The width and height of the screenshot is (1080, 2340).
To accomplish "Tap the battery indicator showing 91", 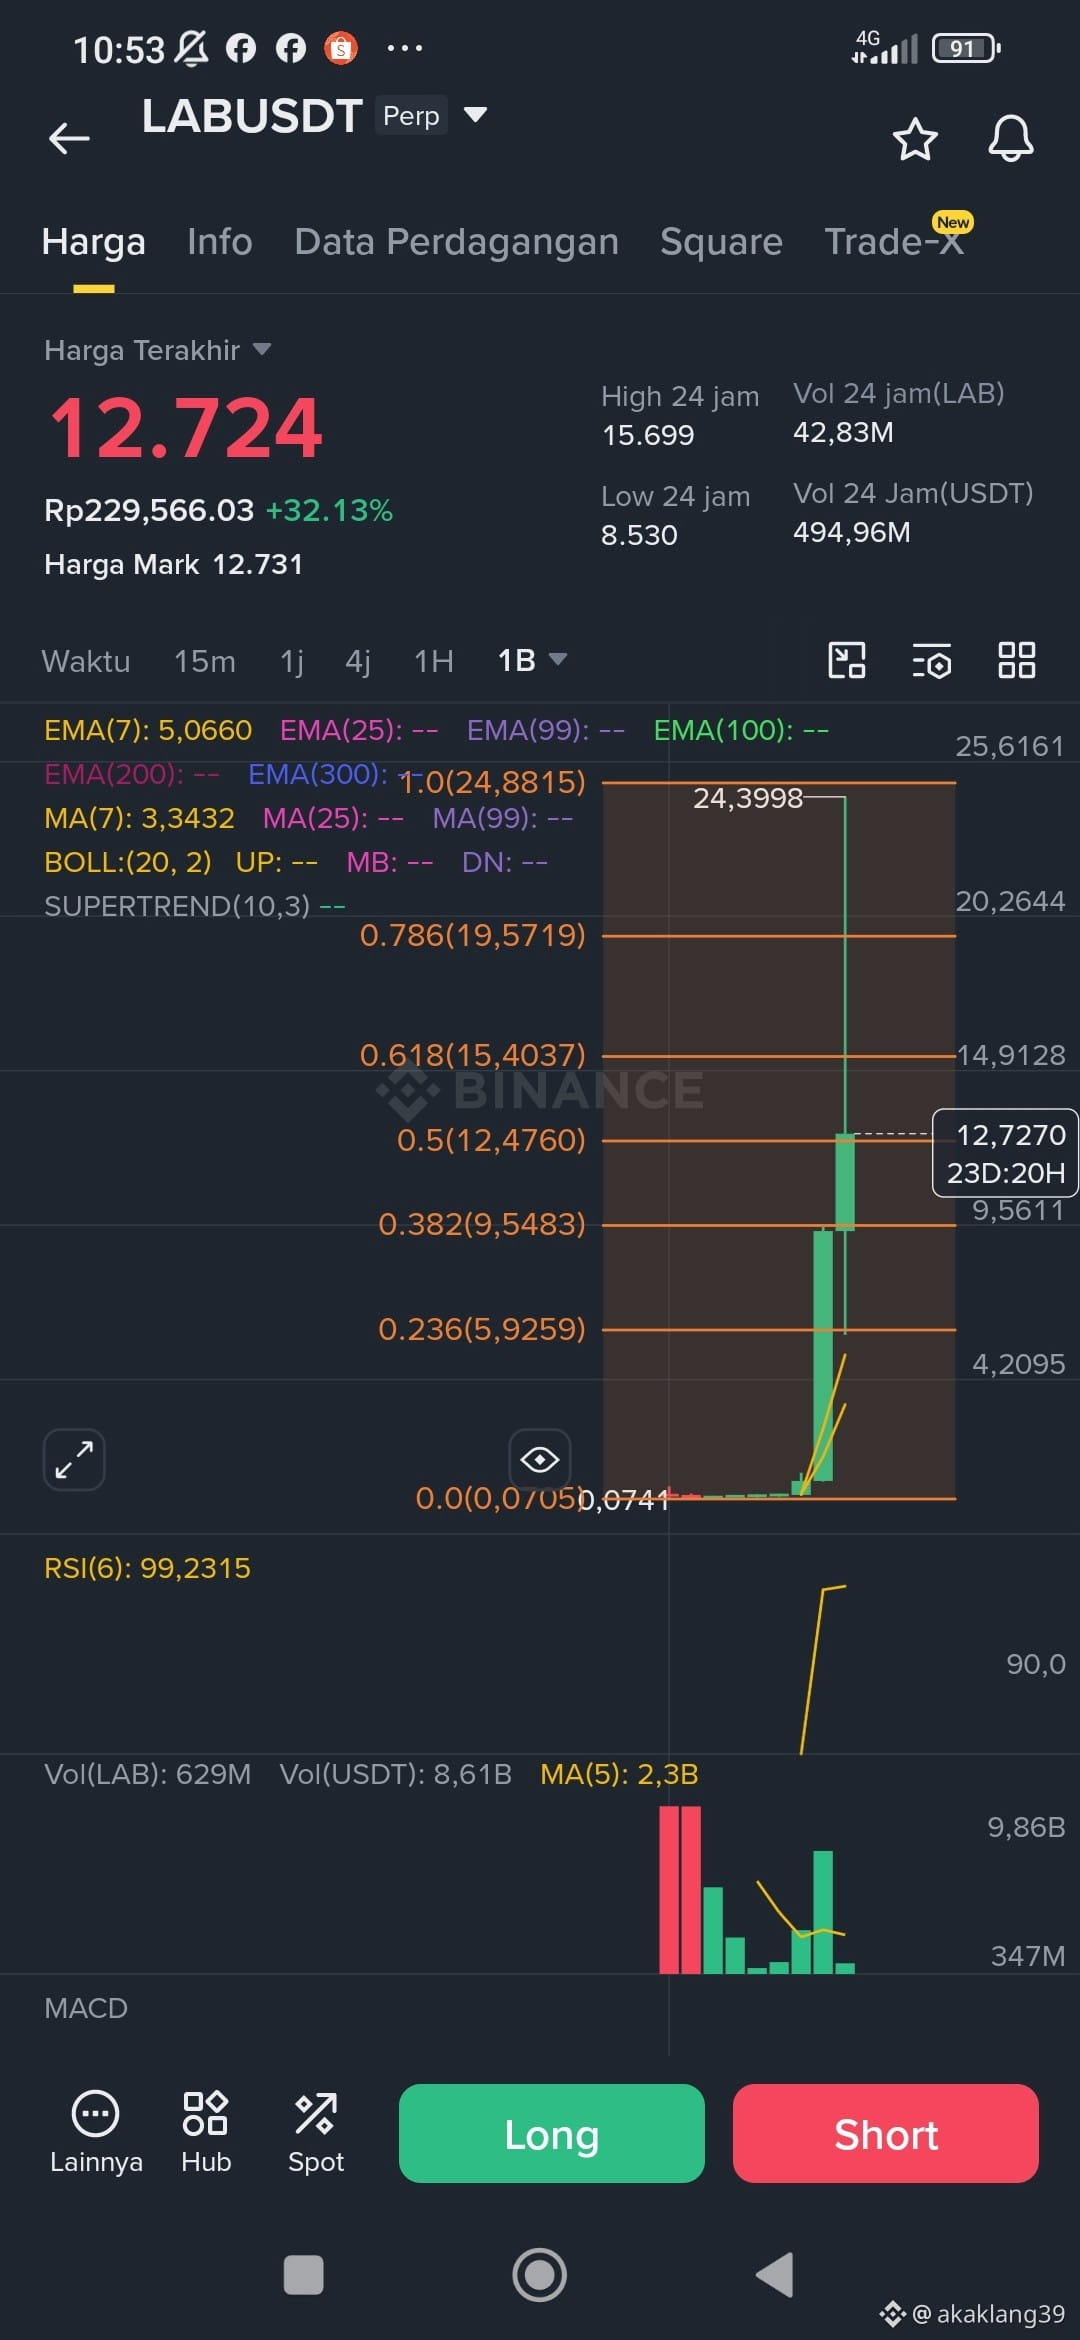I will pyautogui.click(x=966, y=47).
